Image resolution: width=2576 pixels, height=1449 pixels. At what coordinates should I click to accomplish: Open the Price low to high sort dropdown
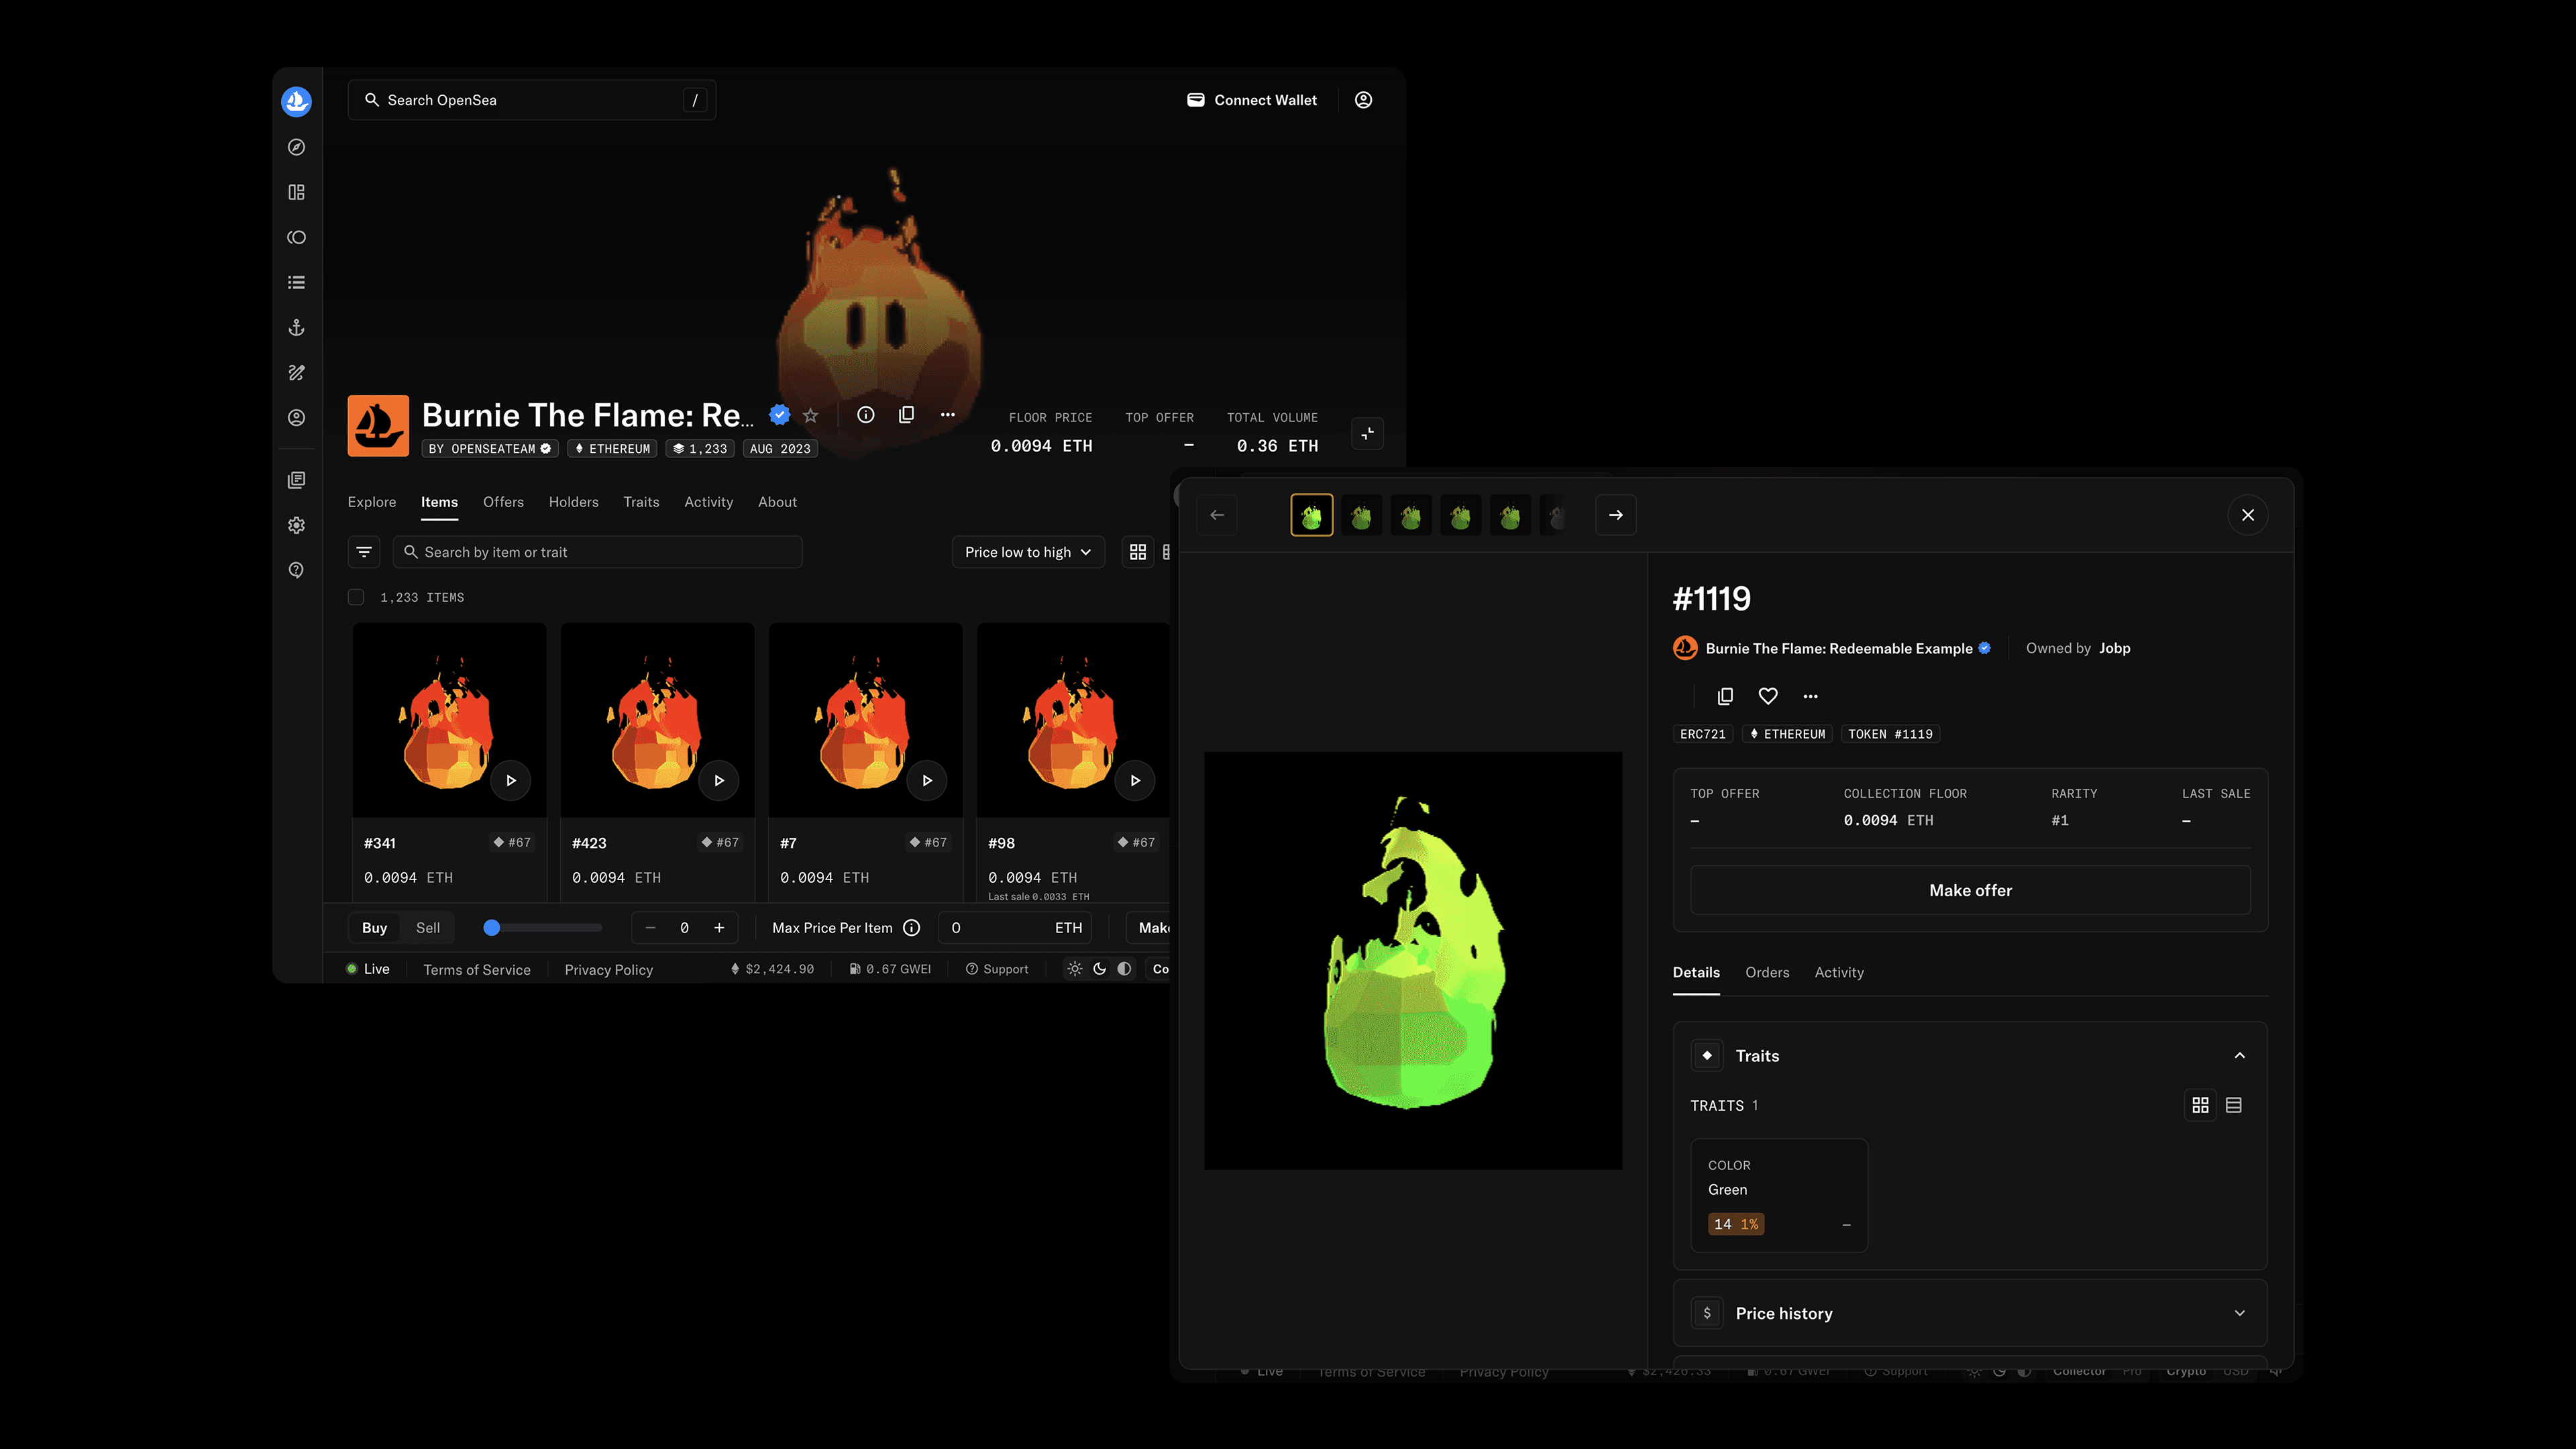click(x=1028, y=552)
